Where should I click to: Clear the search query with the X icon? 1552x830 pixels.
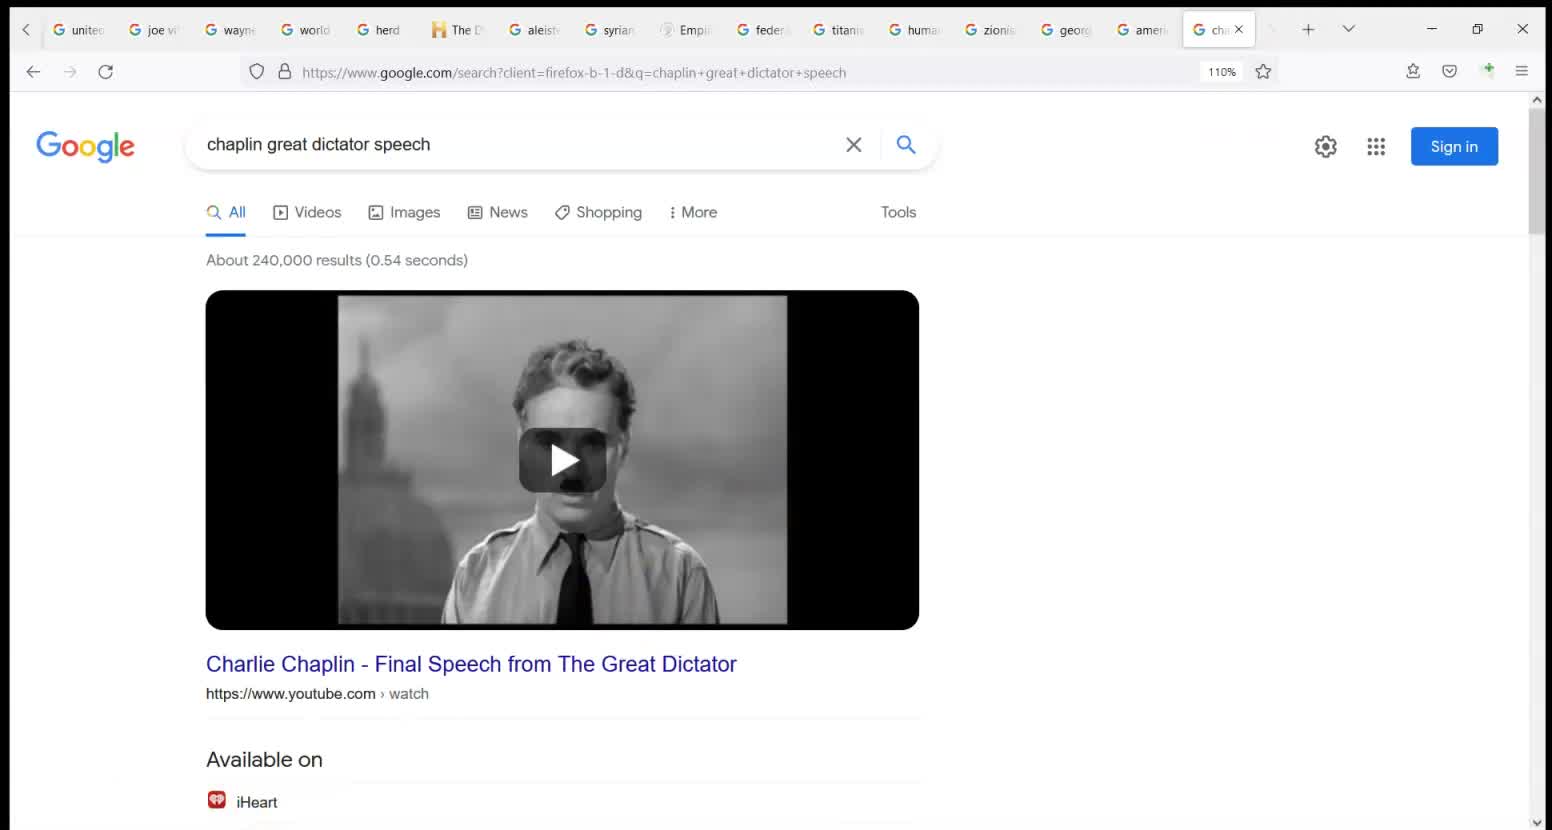click(853, 145)
